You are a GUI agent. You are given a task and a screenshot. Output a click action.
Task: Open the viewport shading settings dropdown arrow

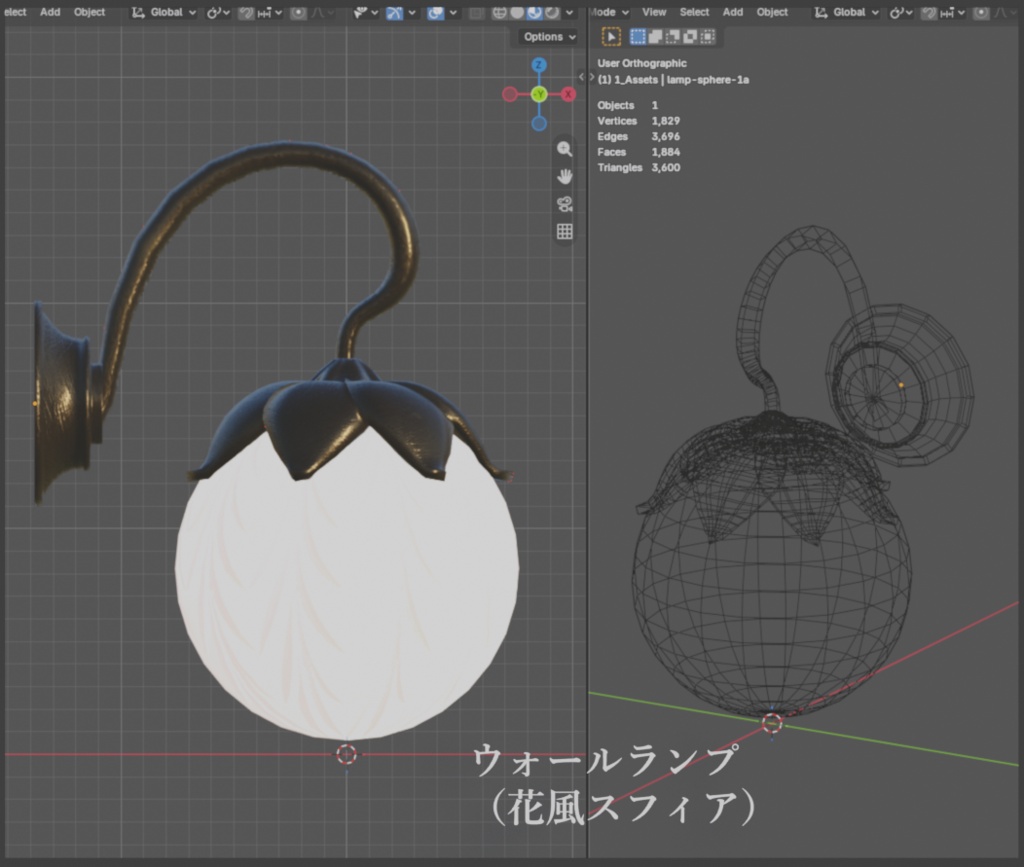(x=569, y=12)
